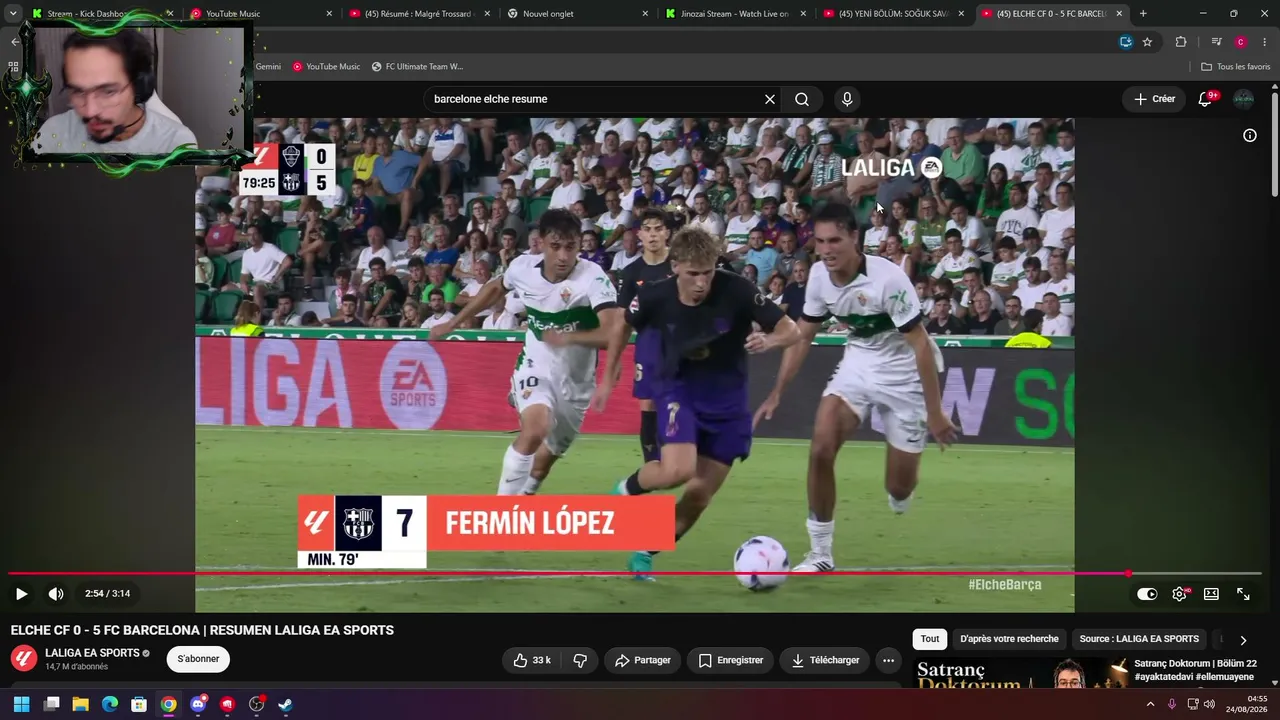This screenshot has width=1280, height=720.
Task: Open the more actions ellipsis menu
Action: pos(888,660)
